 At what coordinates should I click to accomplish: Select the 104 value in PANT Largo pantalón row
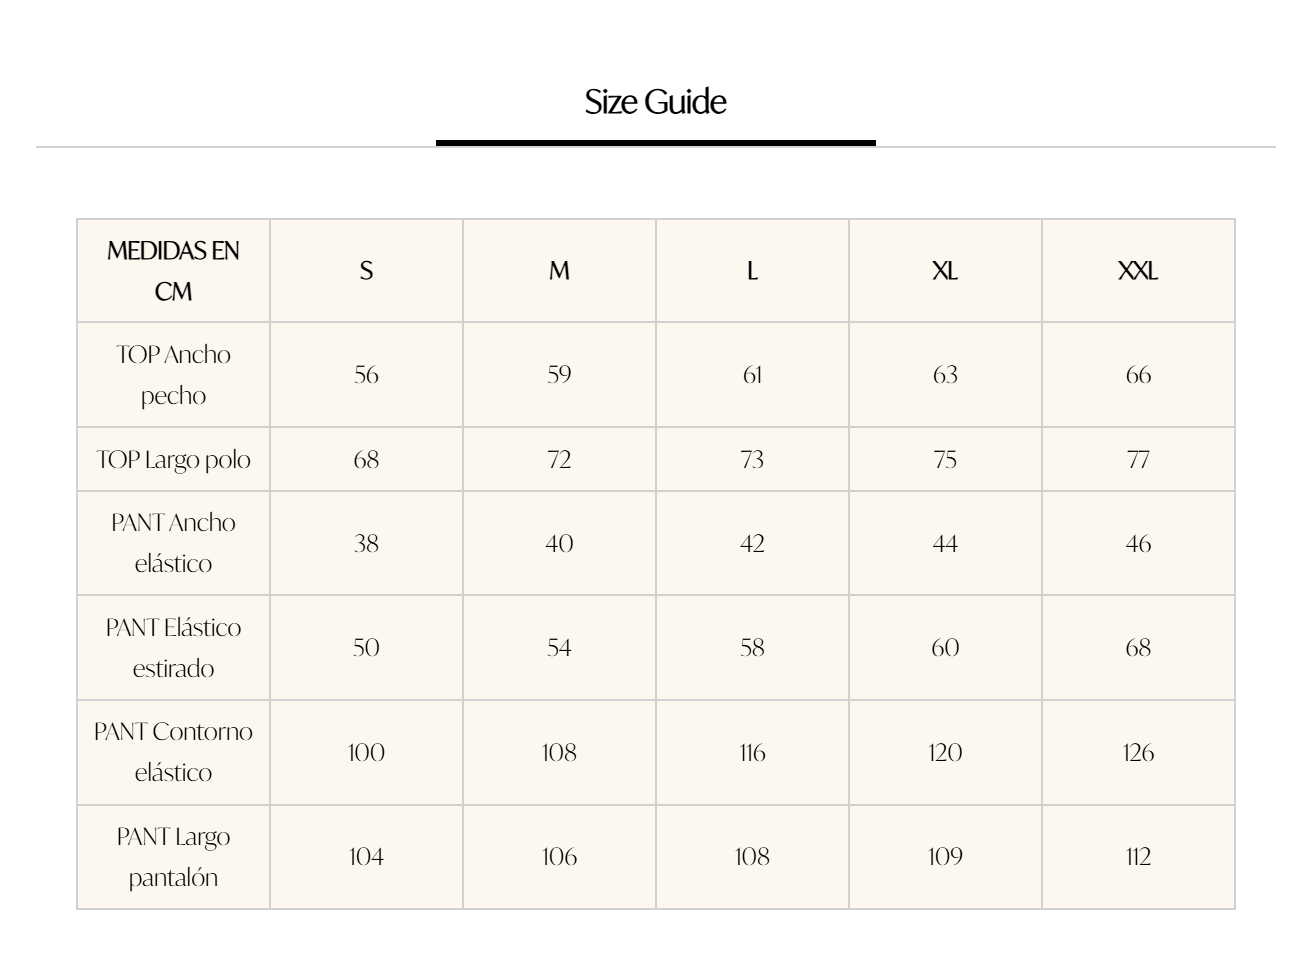click(366, 857)
